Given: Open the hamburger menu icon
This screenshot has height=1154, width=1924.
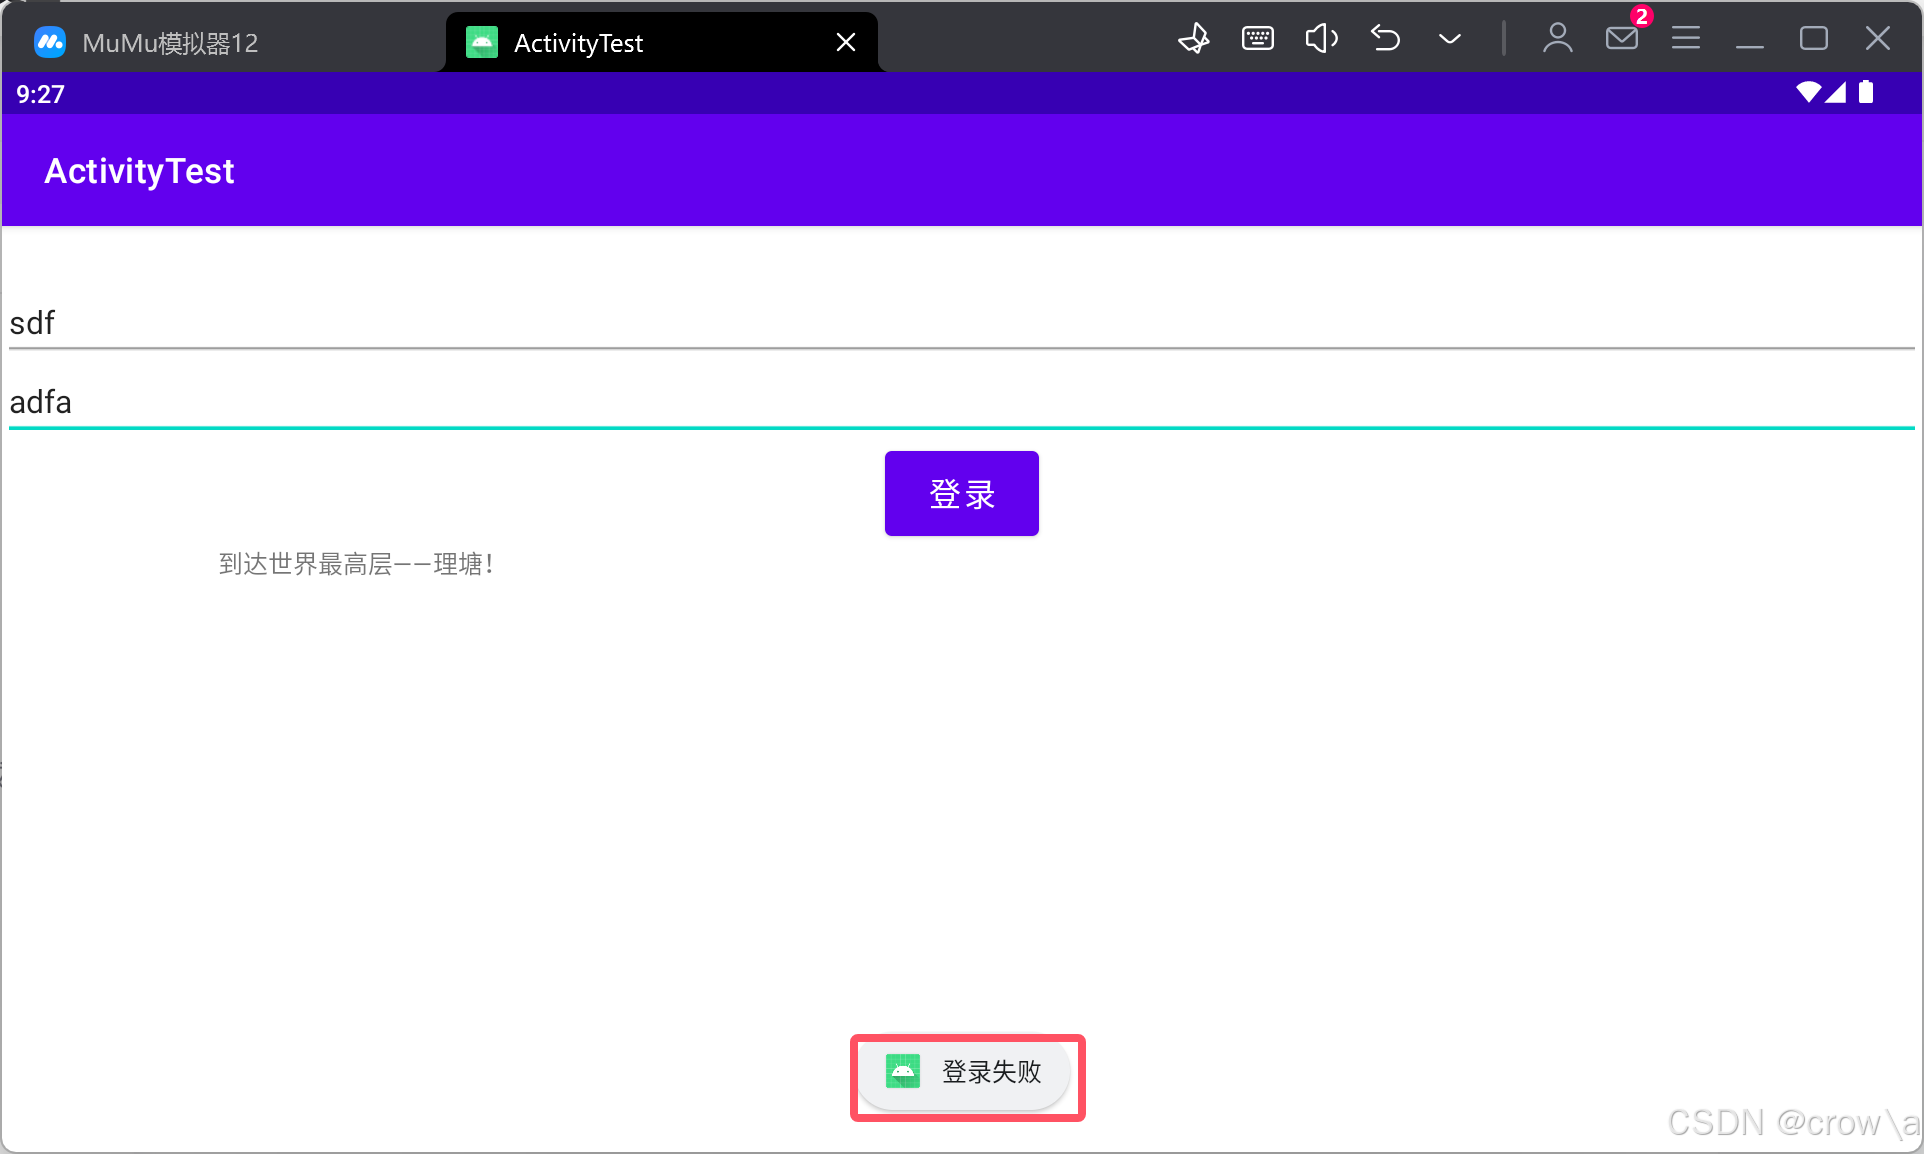Looking at the screenshot, I should point(1685,40).
